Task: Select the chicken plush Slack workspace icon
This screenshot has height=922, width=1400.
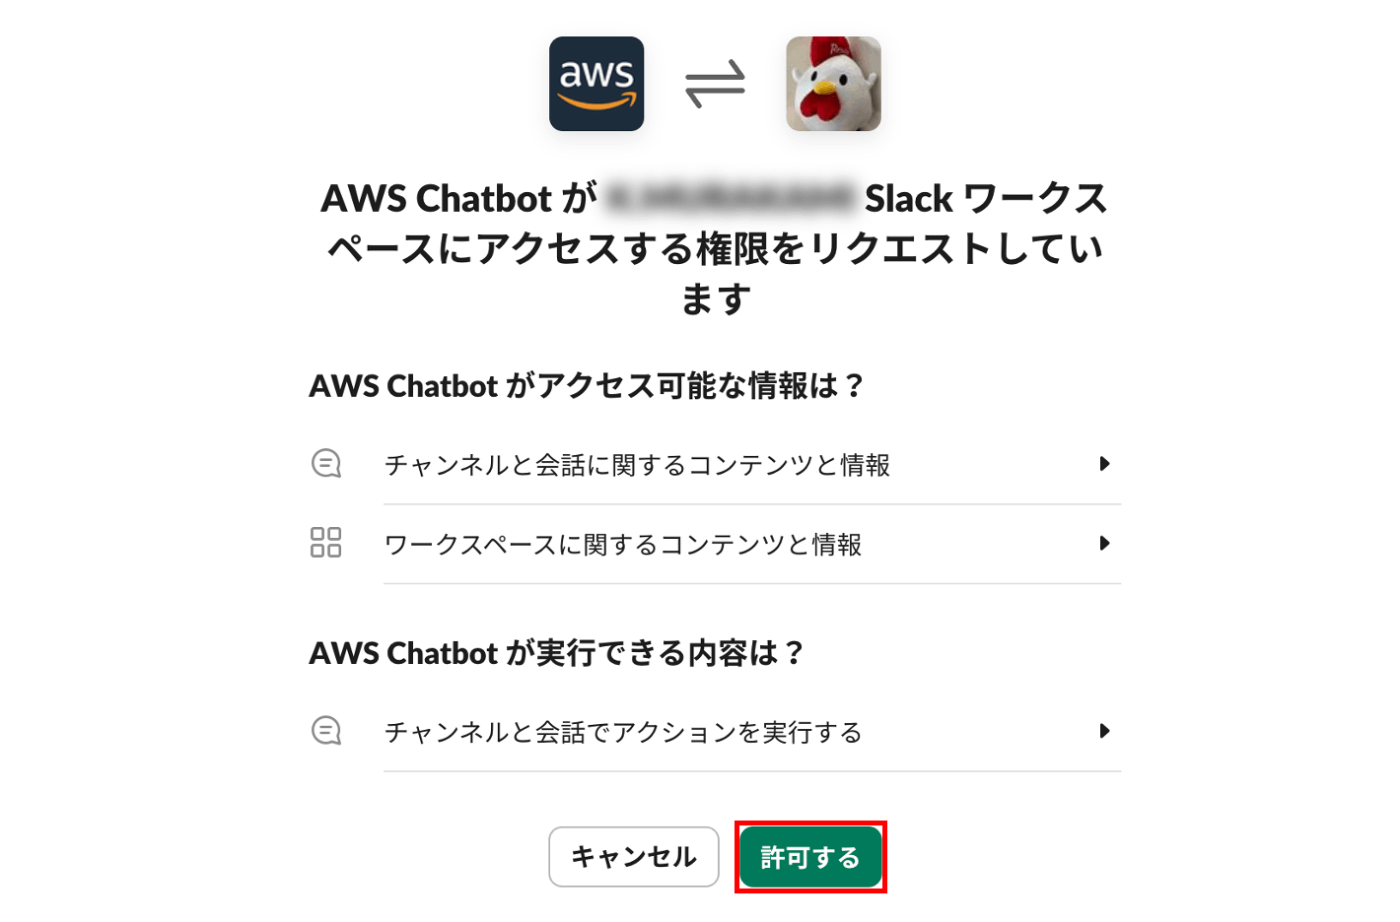Action: 833,84
